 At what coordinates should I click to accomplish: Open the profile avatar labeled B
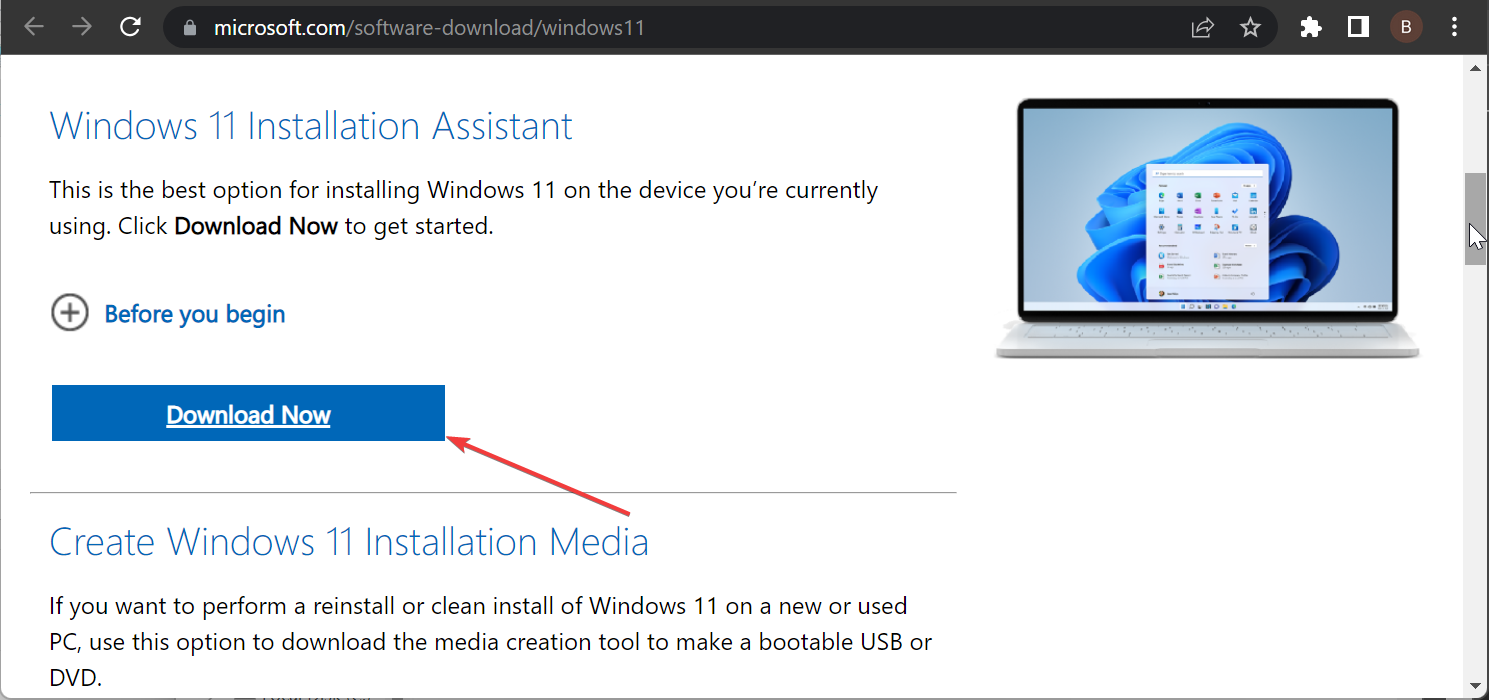pyautogui.click(x=1406, y=28)
